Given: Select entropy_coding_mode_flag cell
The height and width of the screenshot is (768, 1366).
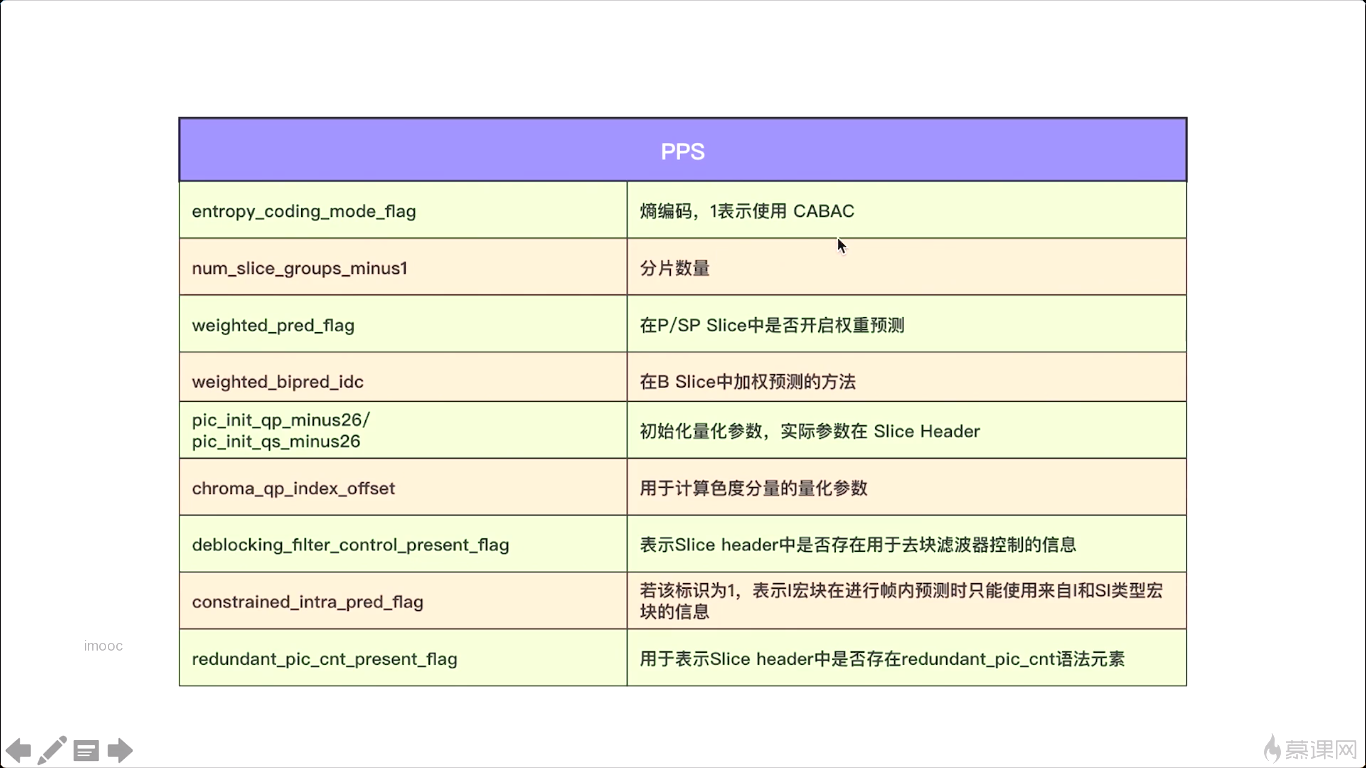Looking at the screenshot, I should click(x=403, y=210).
